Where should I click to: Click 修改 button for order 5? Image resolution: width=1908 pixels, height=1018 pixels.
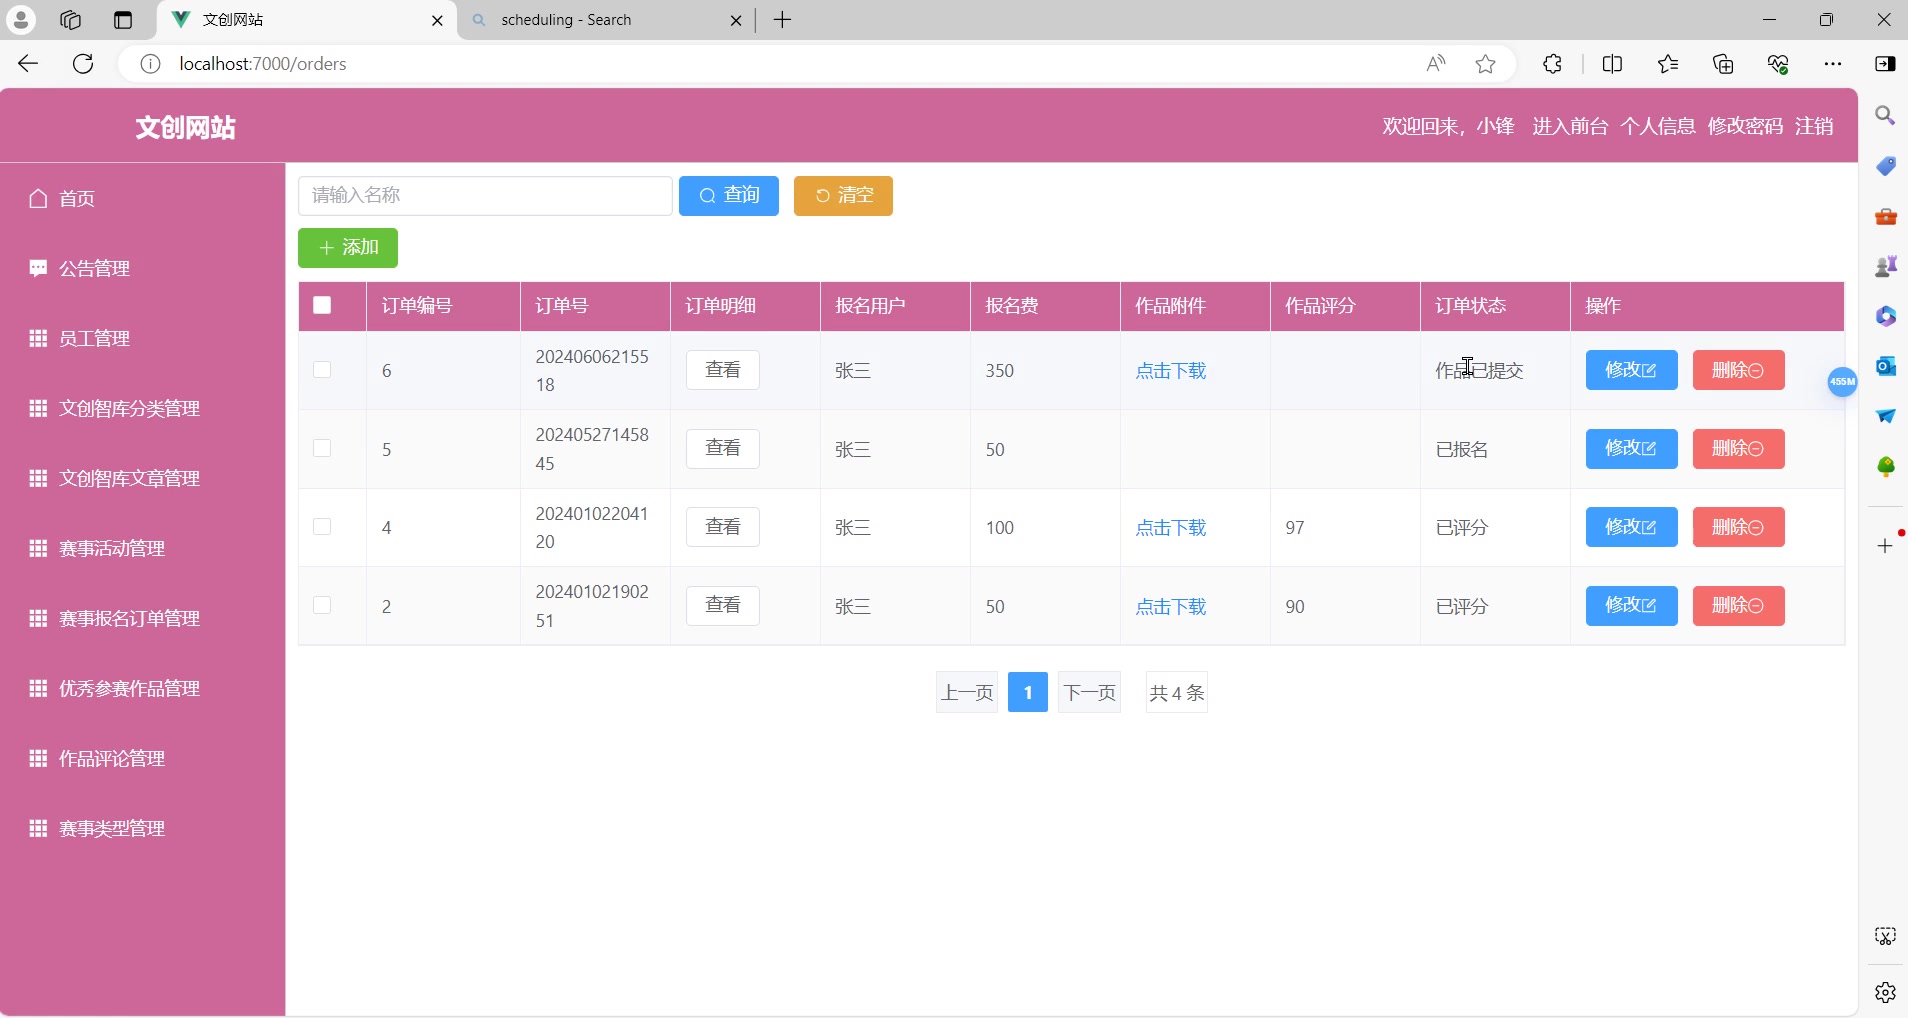pyautogui.click(x=1631, y=448)
